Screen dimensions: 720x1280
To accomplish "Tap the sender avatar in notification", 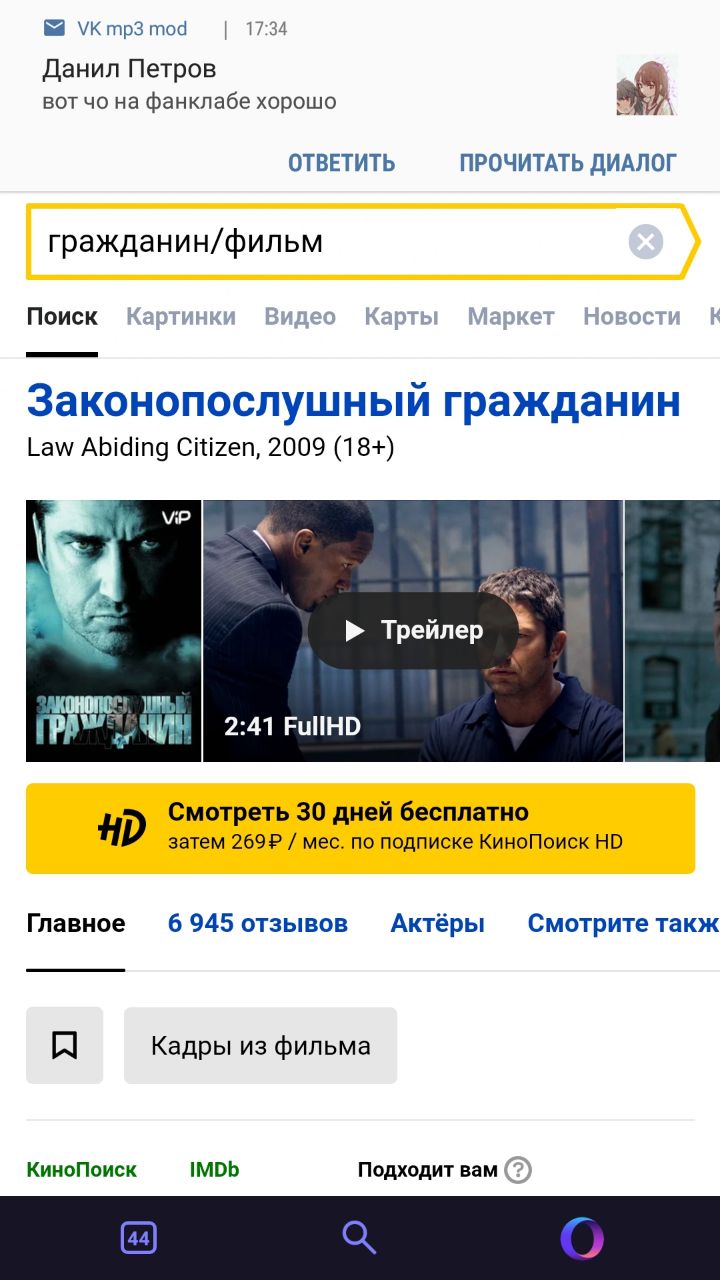I will 647,85.
